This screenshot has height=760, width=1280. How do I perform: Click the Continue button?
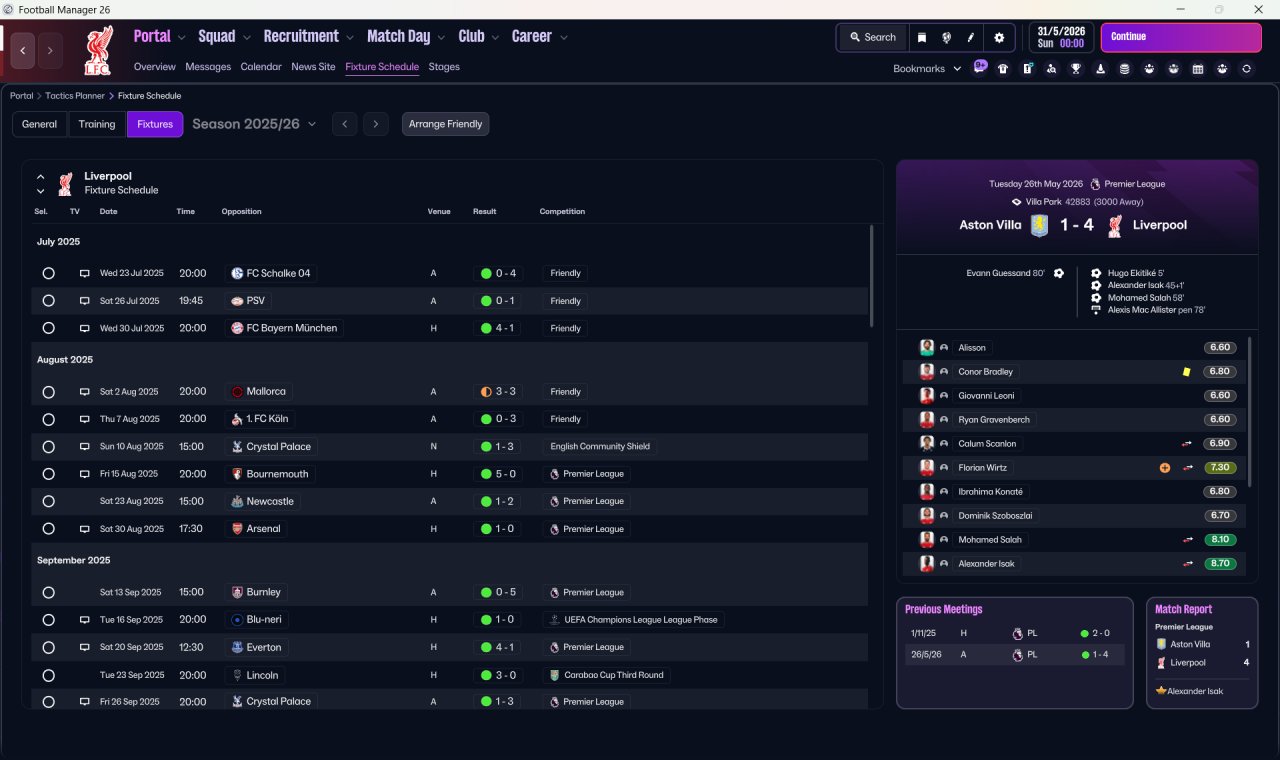coord(1181,38)
